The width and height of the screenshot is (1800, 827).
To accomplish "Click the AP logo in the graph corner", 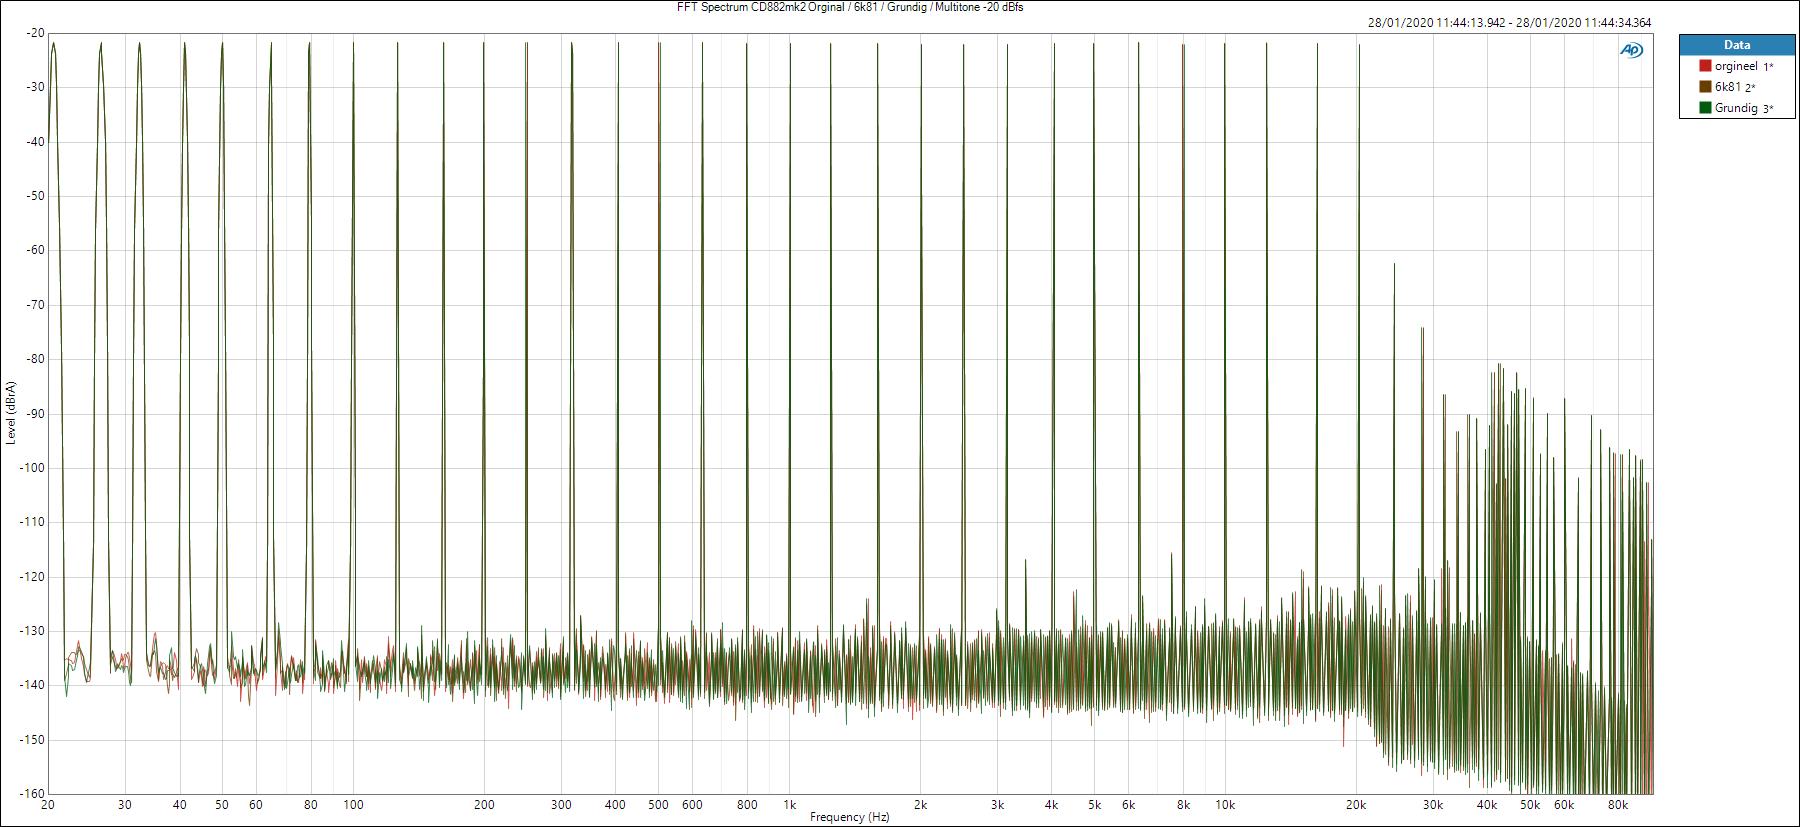I will [1631, 51].
